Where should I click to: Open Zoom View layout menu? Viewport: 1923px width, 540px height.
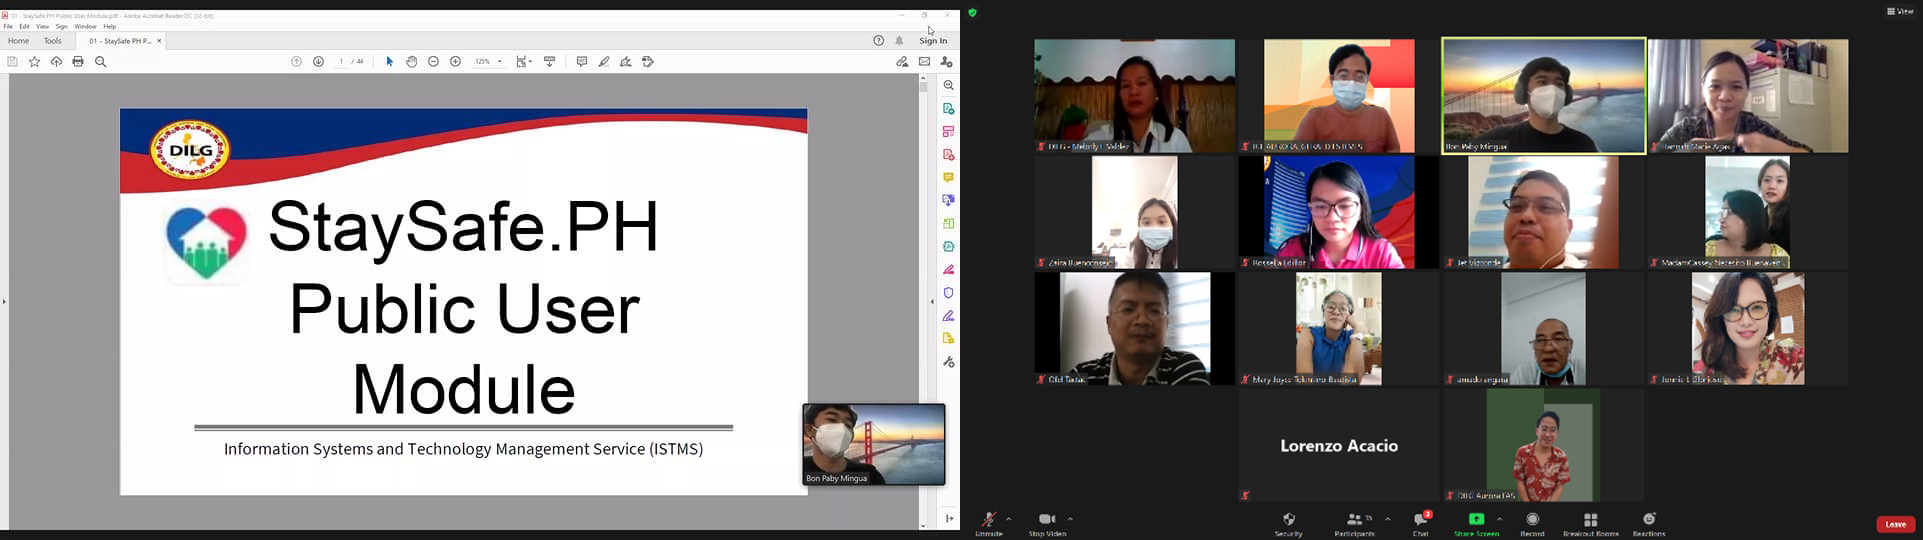(x=1900, y=11)
